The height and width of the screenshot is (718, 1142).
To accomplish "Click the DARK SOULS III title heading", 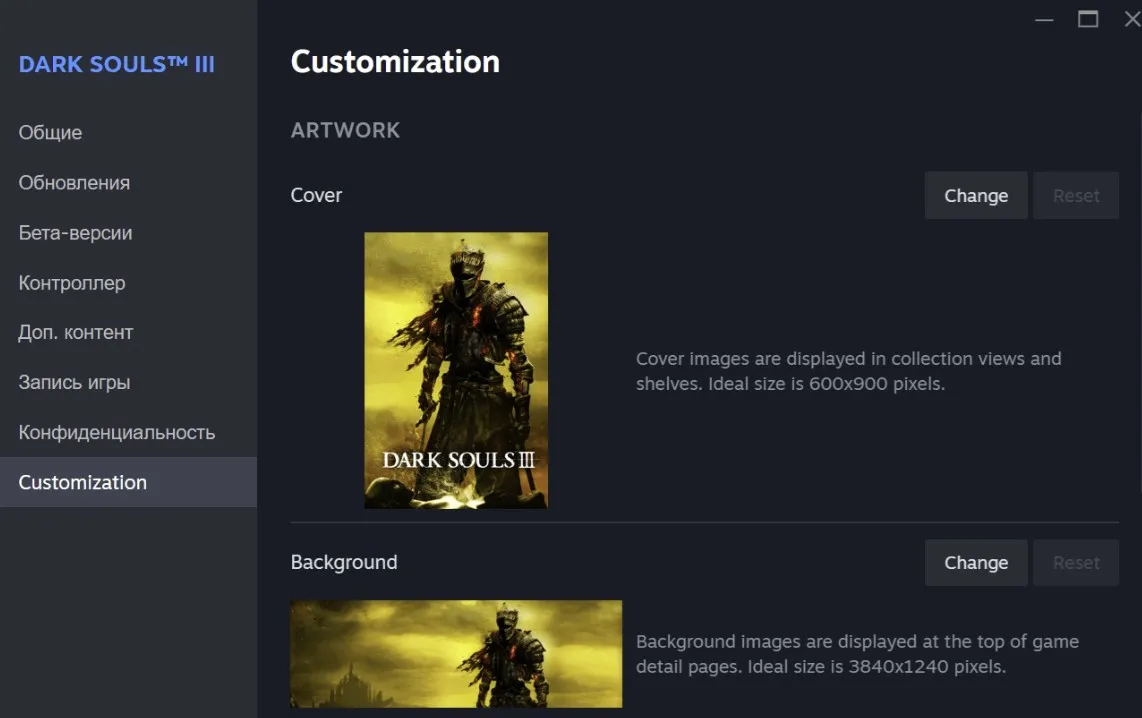I will pyautogui.click(x=117, y=64).
